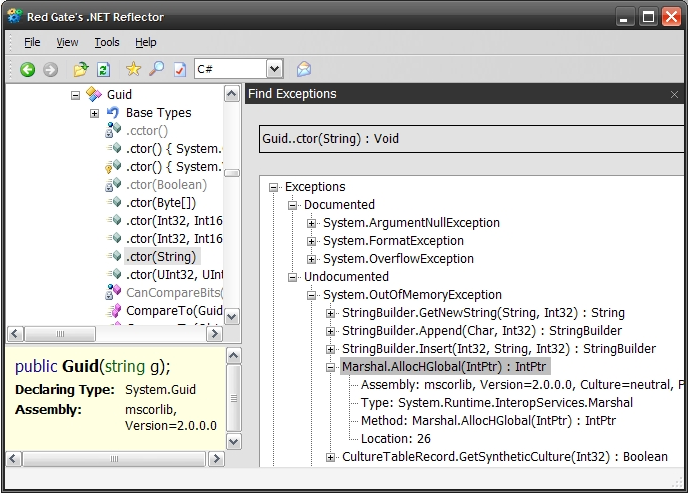Open the File menu

(x=32, y=42)
